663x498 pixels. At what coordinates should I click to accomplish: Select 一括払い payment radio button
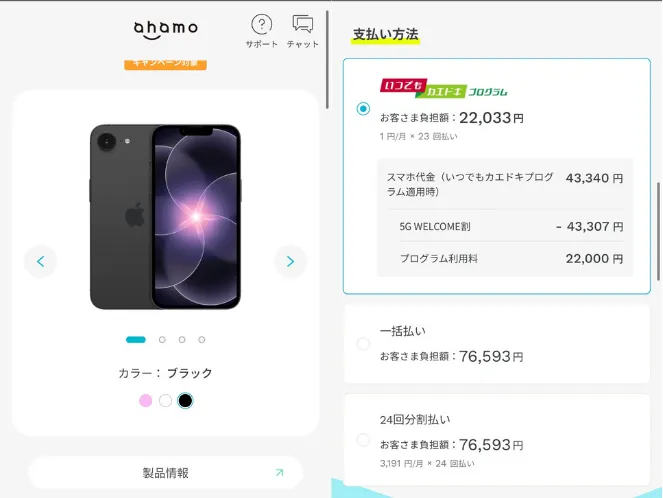pos(363,344)
